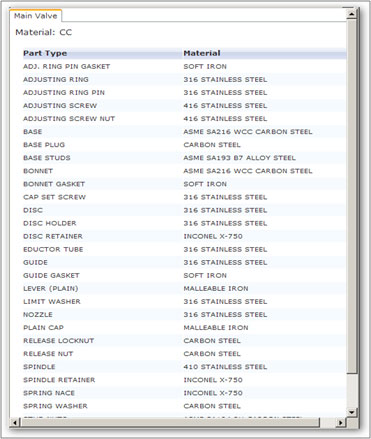This screenshot has width=371, height=439.
Task: Click the horizontal scrollbar thumb
Action: coord(170,423)
